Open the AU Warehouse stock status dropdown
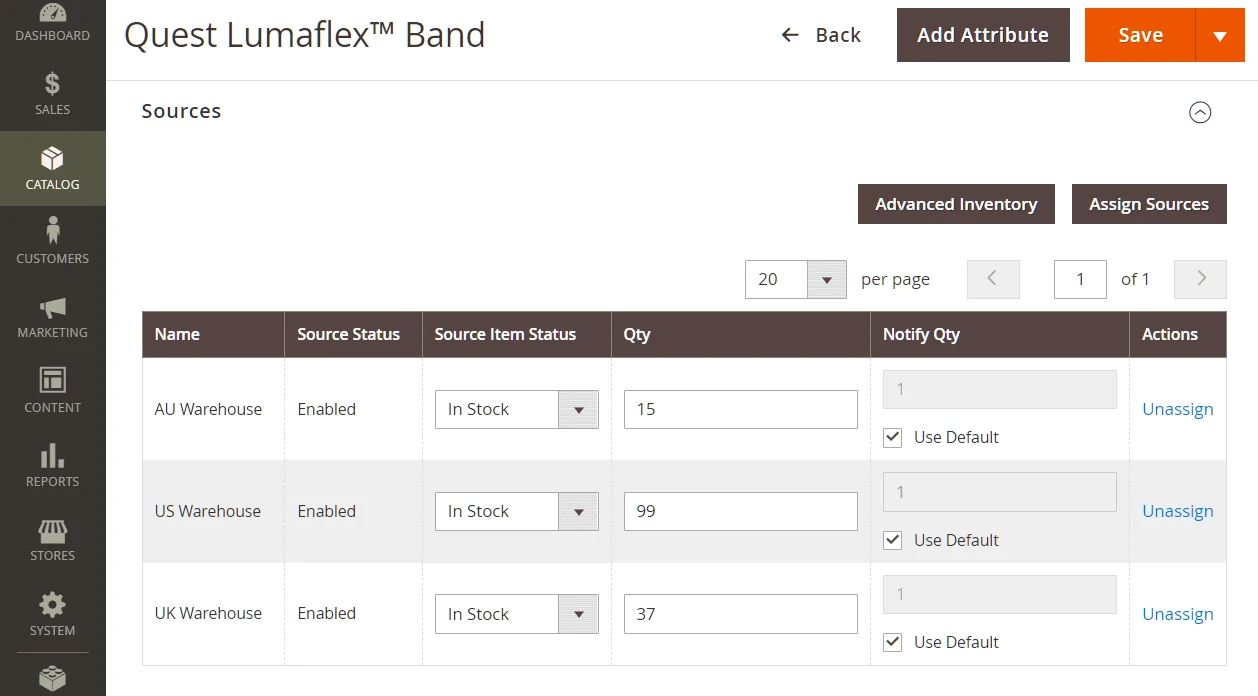 coord(516,409)
